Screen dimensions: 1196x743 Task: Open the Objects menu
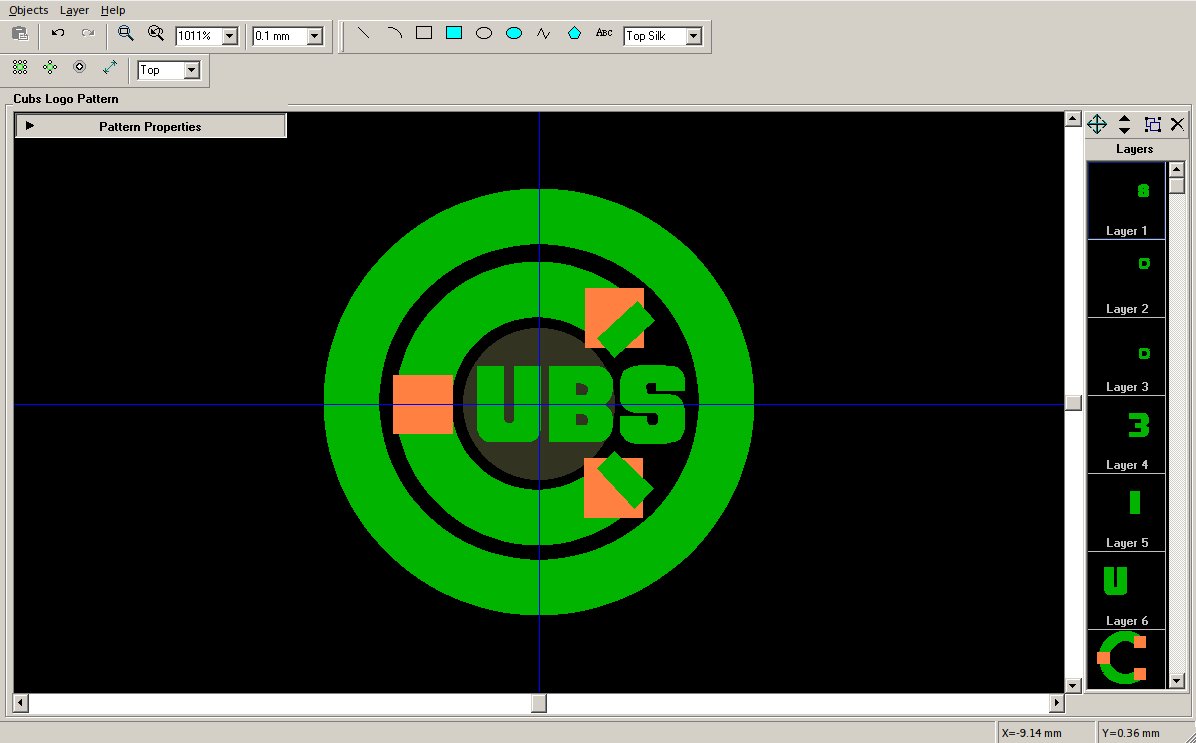28,10
